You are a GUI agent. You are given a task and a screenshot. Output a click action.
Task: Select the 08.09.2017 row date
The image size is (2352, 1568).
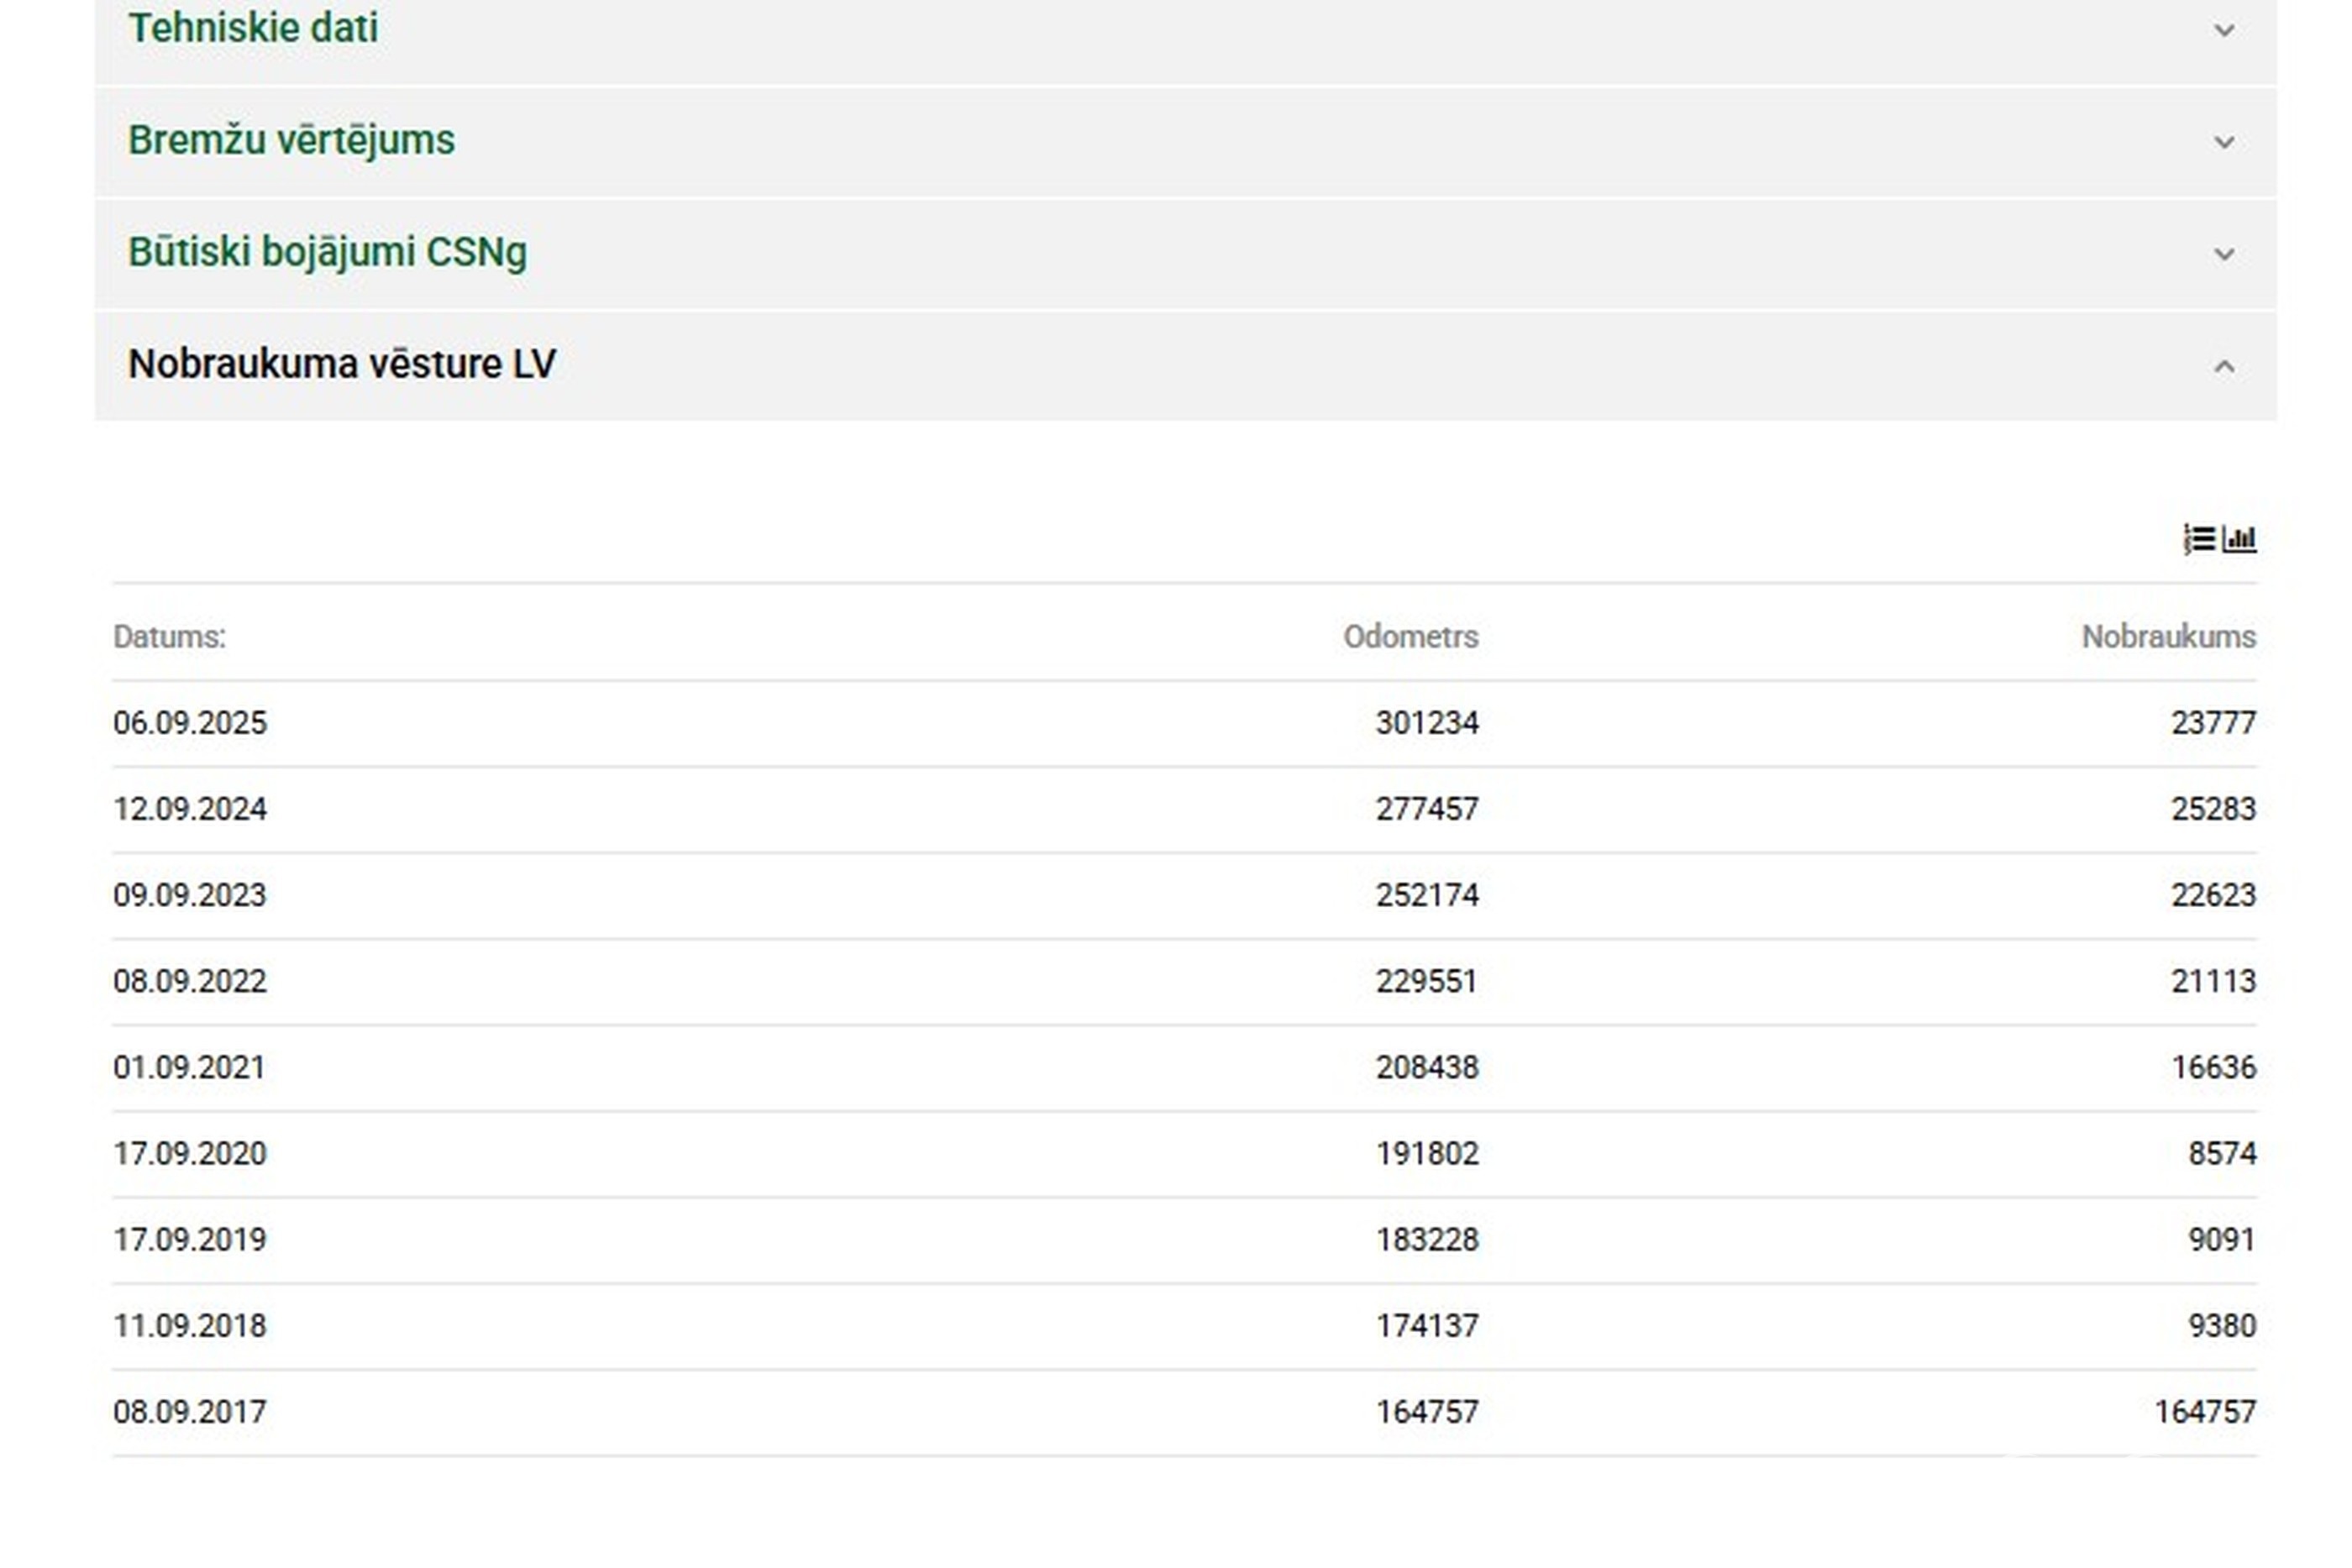(190, 1412)
